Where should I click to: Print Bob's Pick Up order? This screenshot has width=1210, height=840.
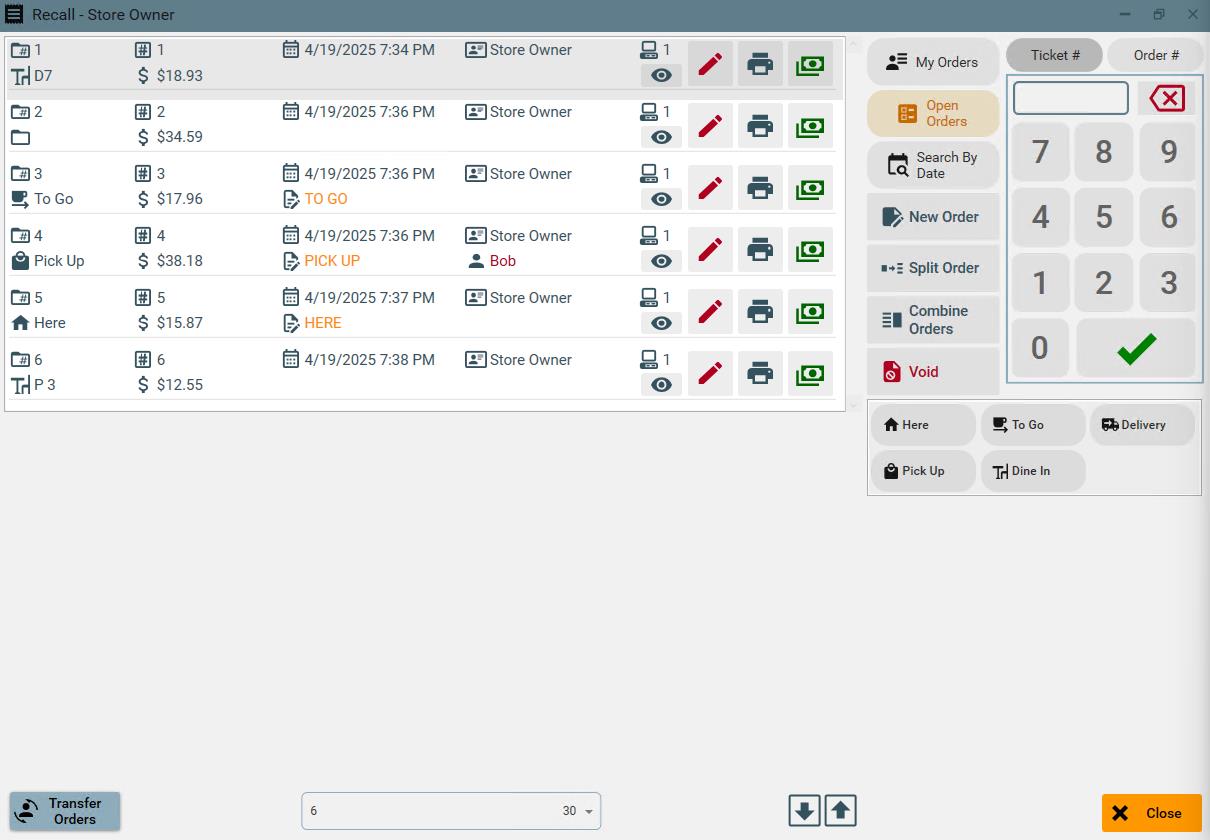[760, 250]
